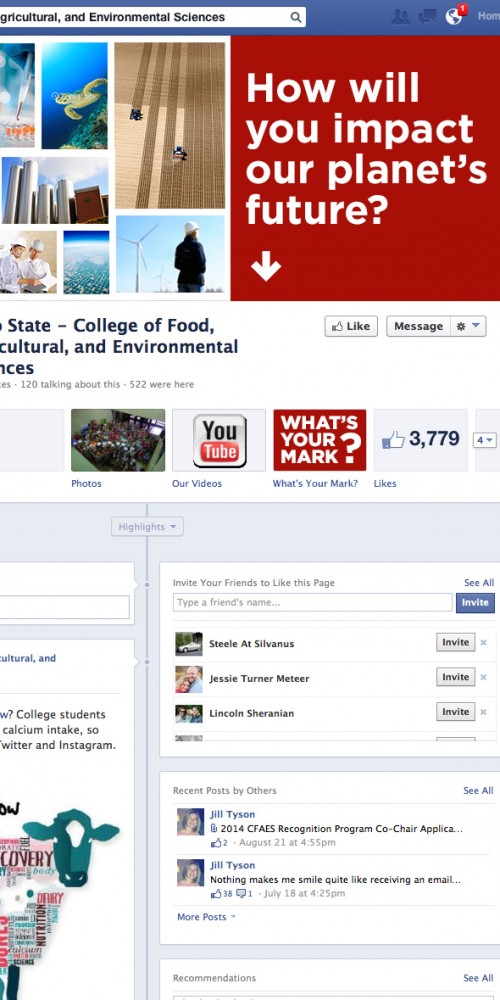Dismiss Lincoln Sheranian suggestion

[483, 712]
